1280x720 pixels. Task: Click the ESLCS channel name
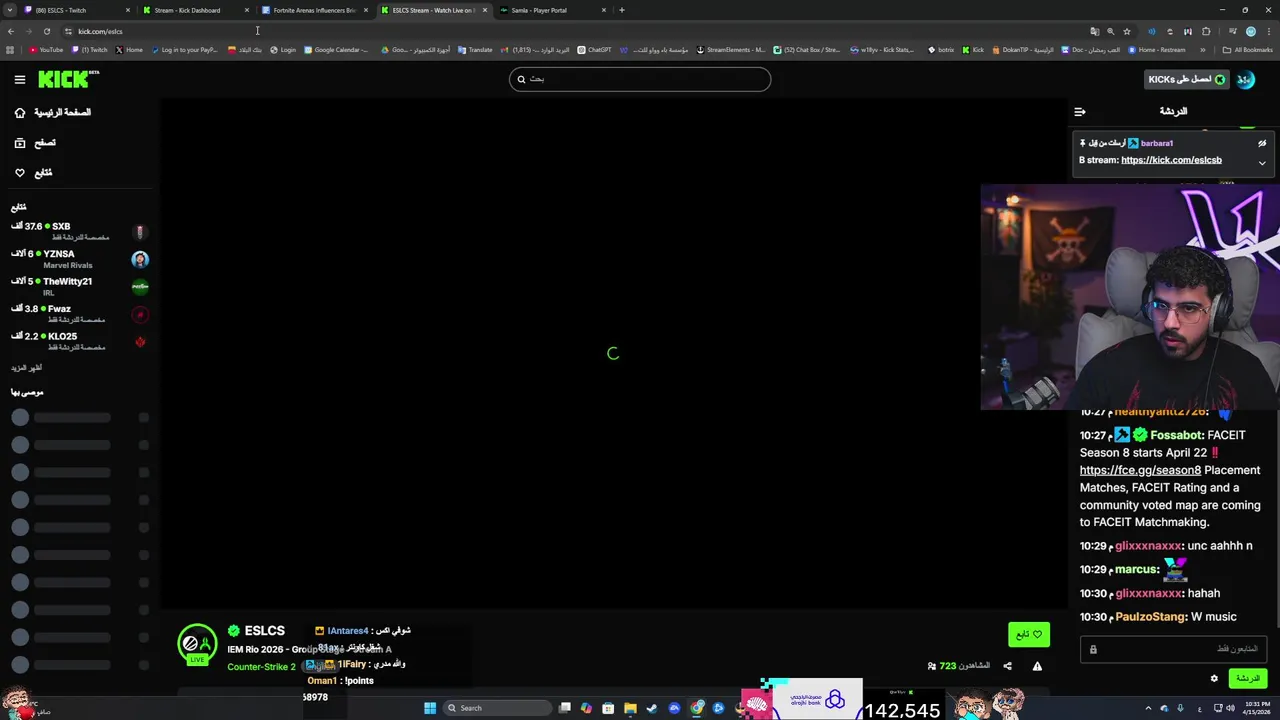pos(265,631)
